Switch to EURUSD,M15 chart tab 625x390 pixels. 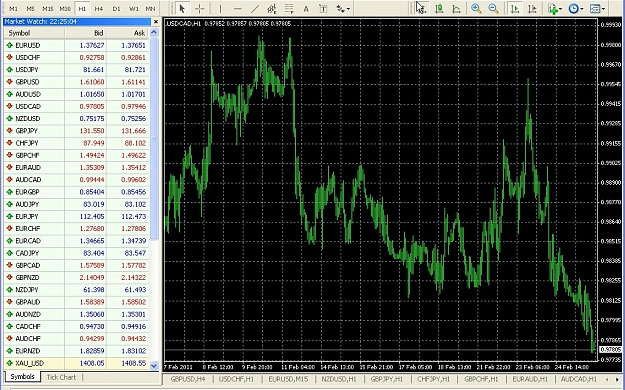click(x=288, y=379)
